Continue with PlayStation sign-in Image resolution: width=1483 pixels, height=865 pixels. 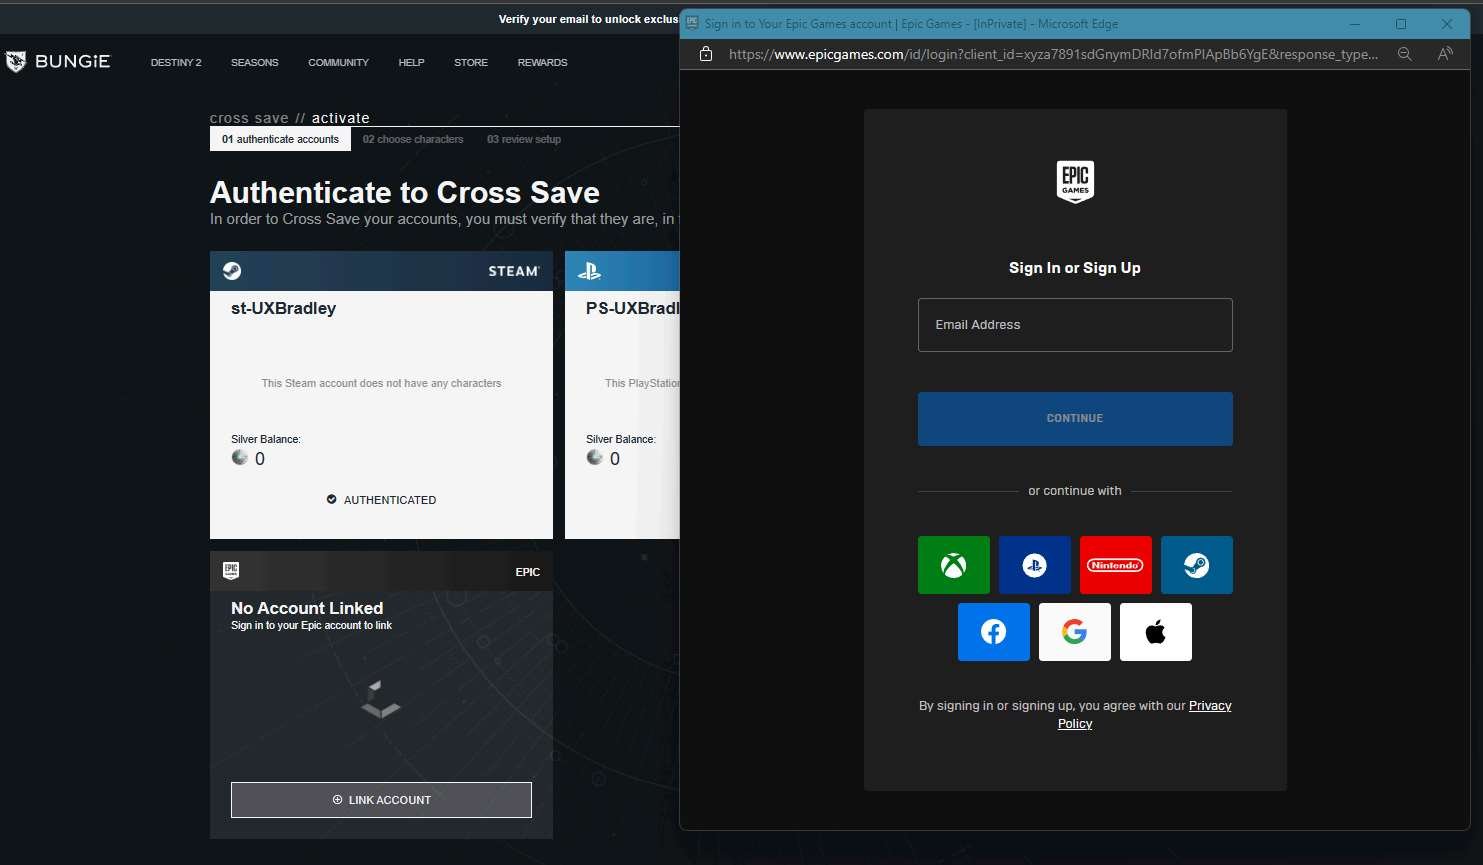coord(1035,565)
